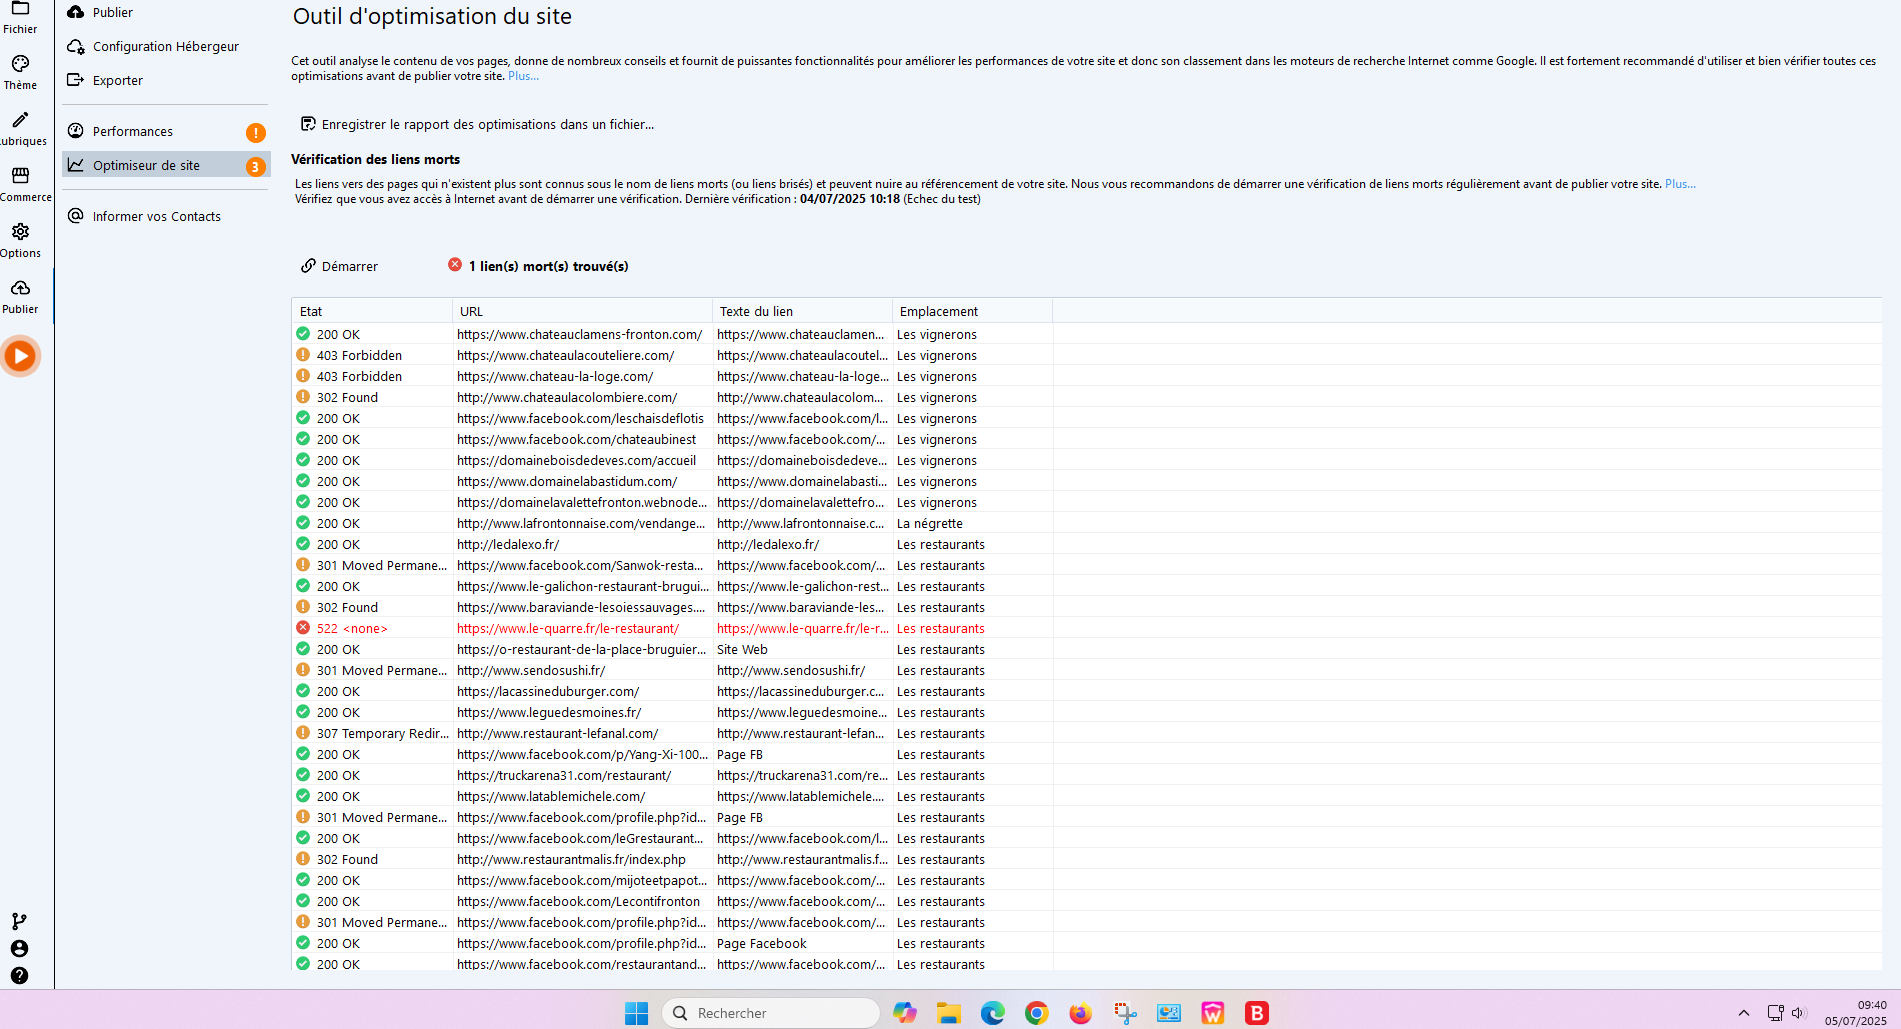This screenshot has height=1029, width=1901.
Task: Open Google Chrome from the taskbar
Action: pyautogui.click(x=1037, y=1013)
